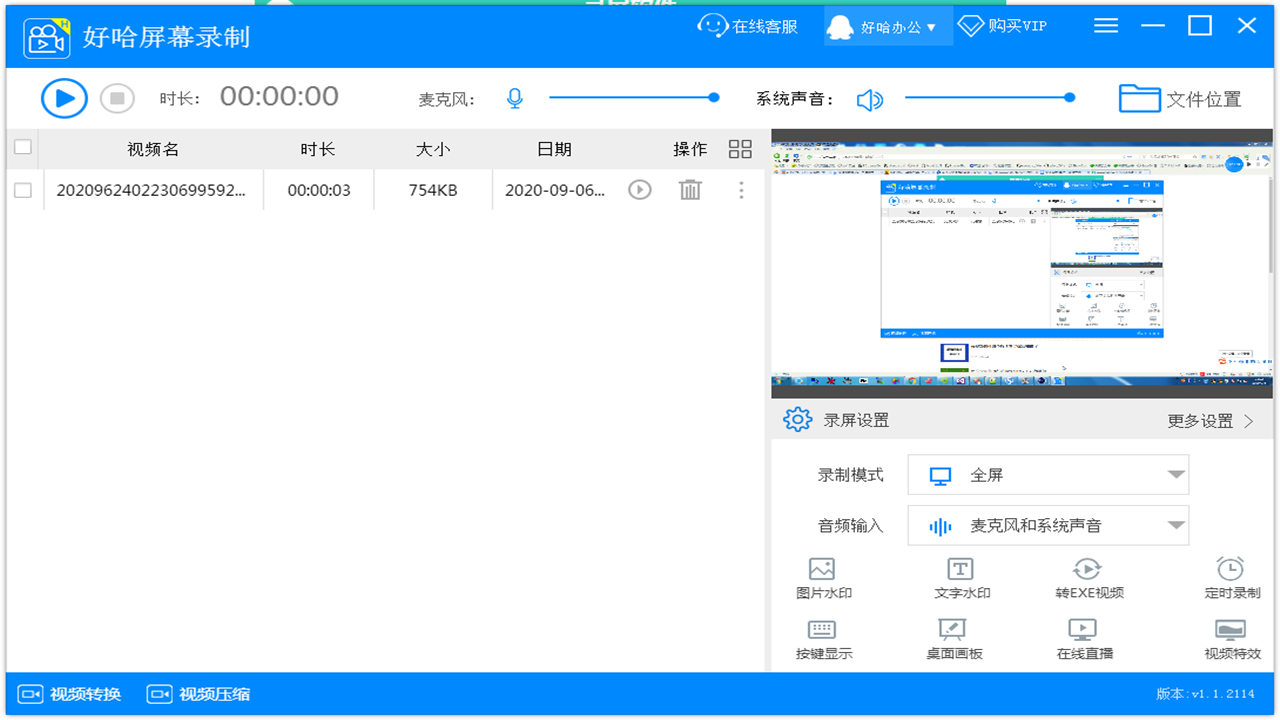
Task: Contact 在线客服 online customer service
Action: pyautogui.click(x=748, y=25)
